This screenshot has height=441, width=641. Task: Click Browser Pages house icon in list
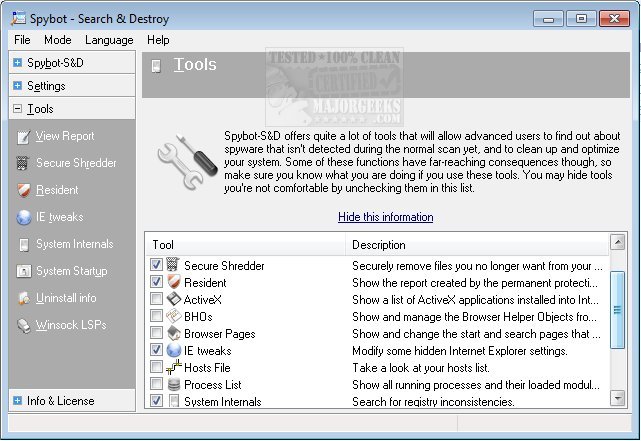click(x=174, y=334)
